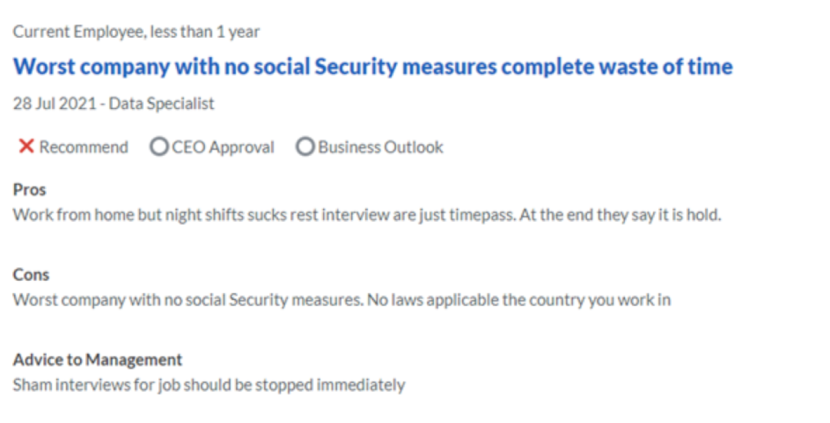Select the CEO Approval label
Viewport: 830px width, 423px height.
[223, 147]
